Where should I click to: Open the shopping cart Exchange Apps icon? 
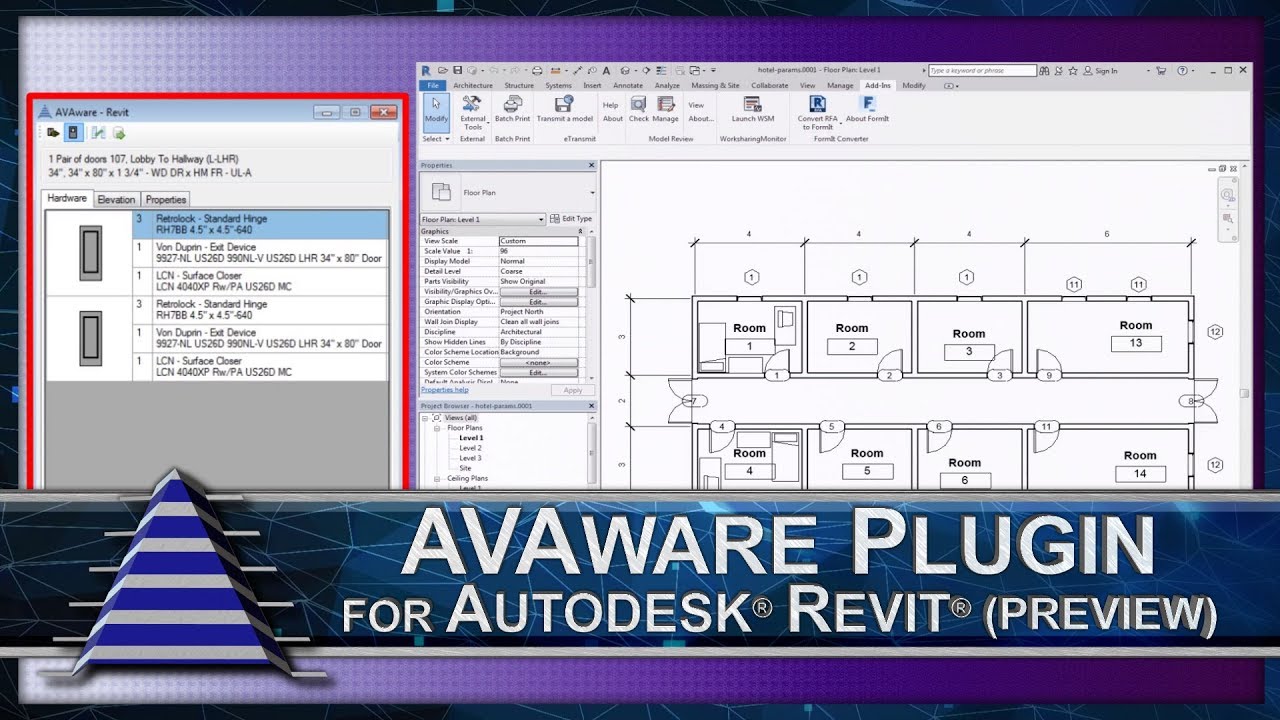(1161, 71)
